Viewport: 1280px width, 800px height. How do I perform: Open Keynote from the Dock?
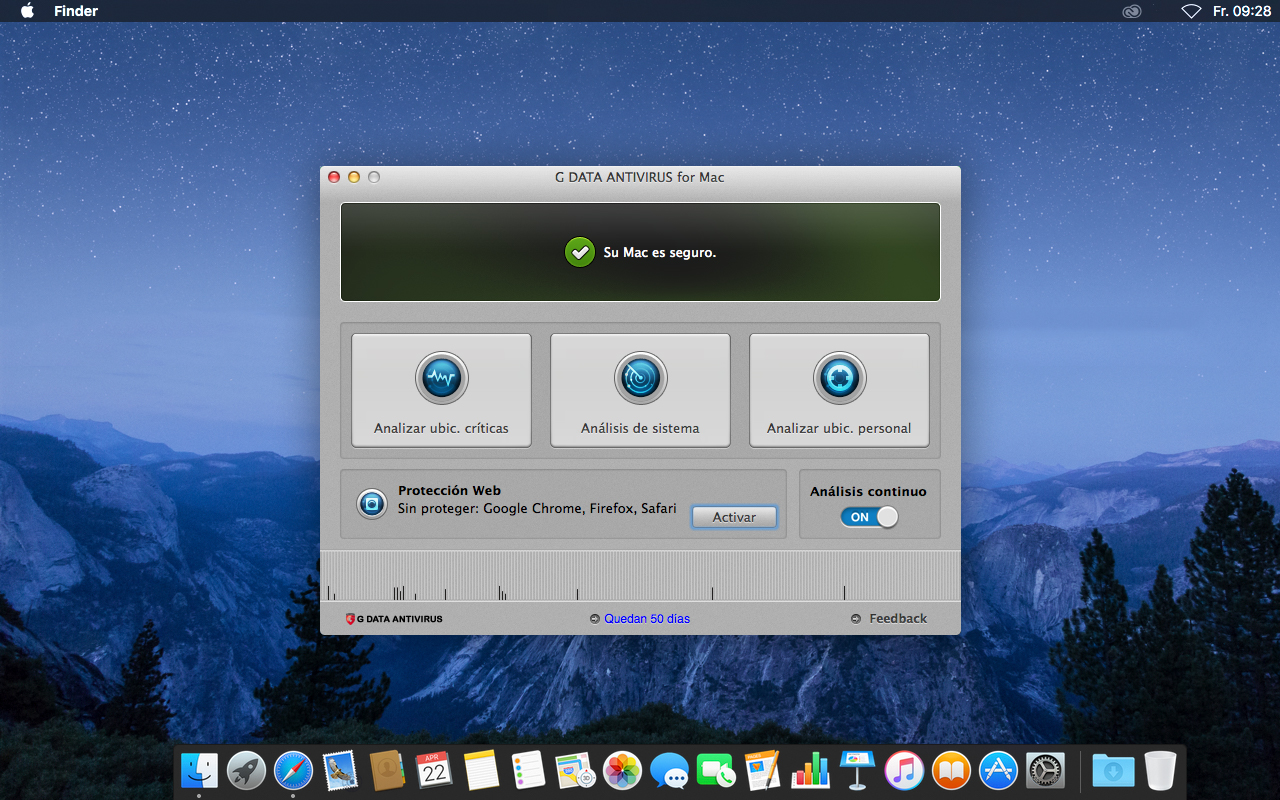point(857,770)
